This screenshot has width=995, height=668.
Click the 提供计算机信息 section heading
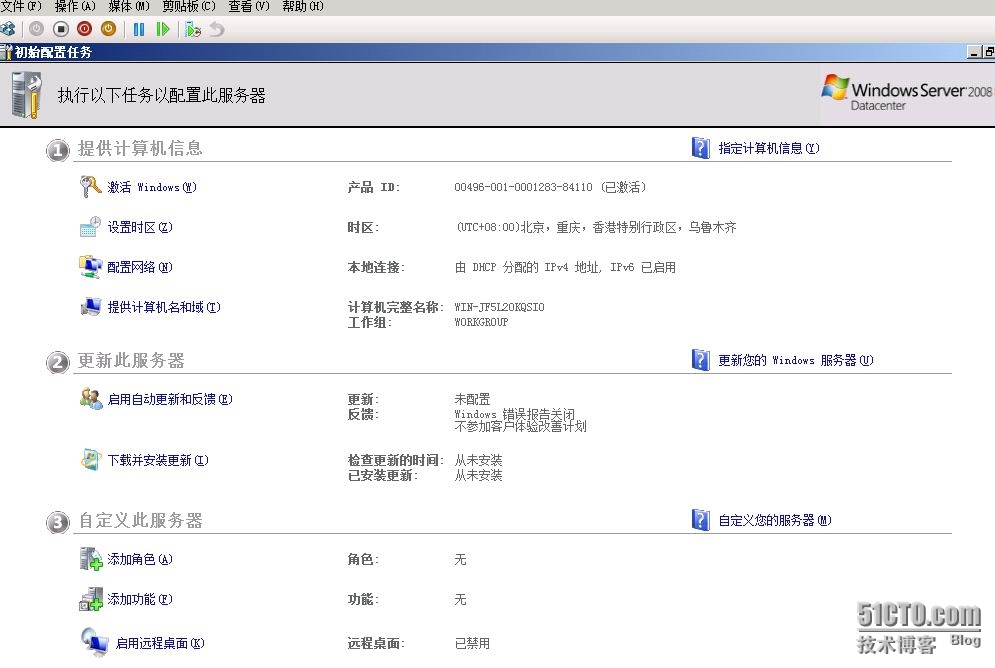pyautogui.click(x=140, y=148)
